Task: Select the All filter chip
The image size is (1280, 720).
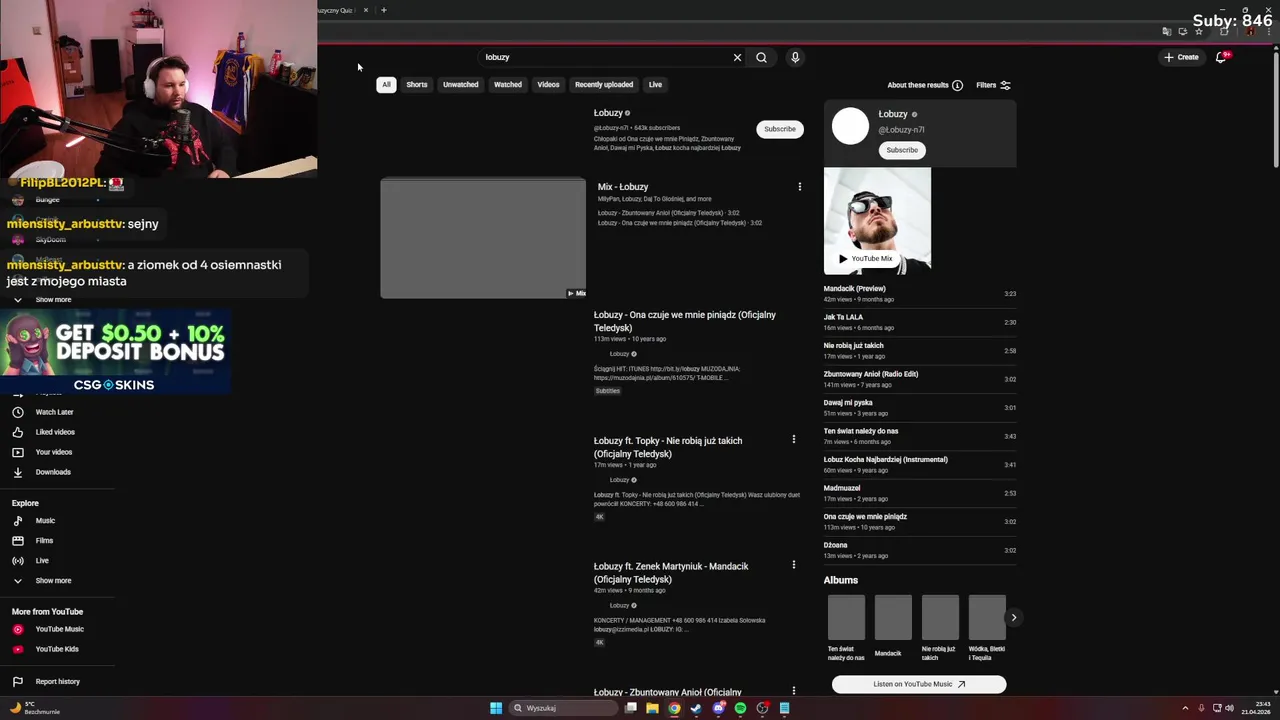Action: 386,84
